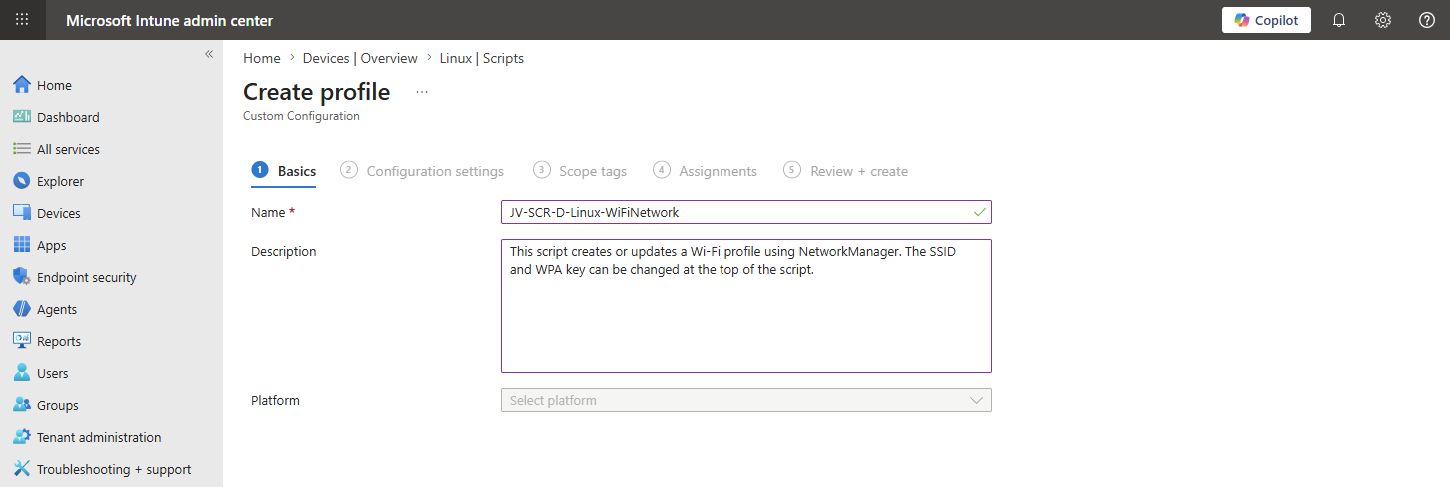Collapse the sidebar with the double chevron
Image resolution: width=1450 pixels, height=487 pixels.
209,54
